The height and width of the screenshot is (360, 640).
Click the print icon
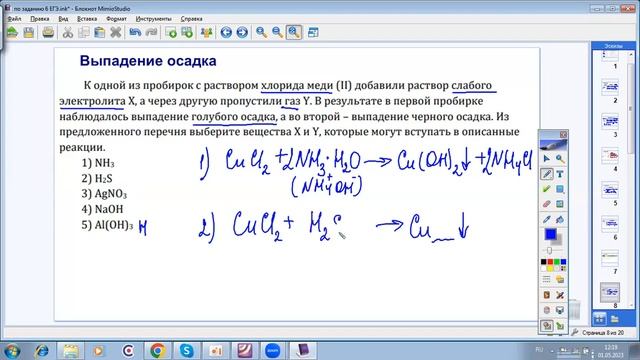coord(48,32)
